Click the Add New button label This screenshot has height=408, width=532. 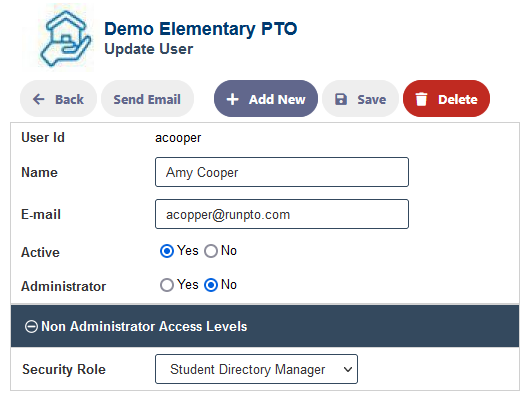pyautogui.click(x=277, y=99)
